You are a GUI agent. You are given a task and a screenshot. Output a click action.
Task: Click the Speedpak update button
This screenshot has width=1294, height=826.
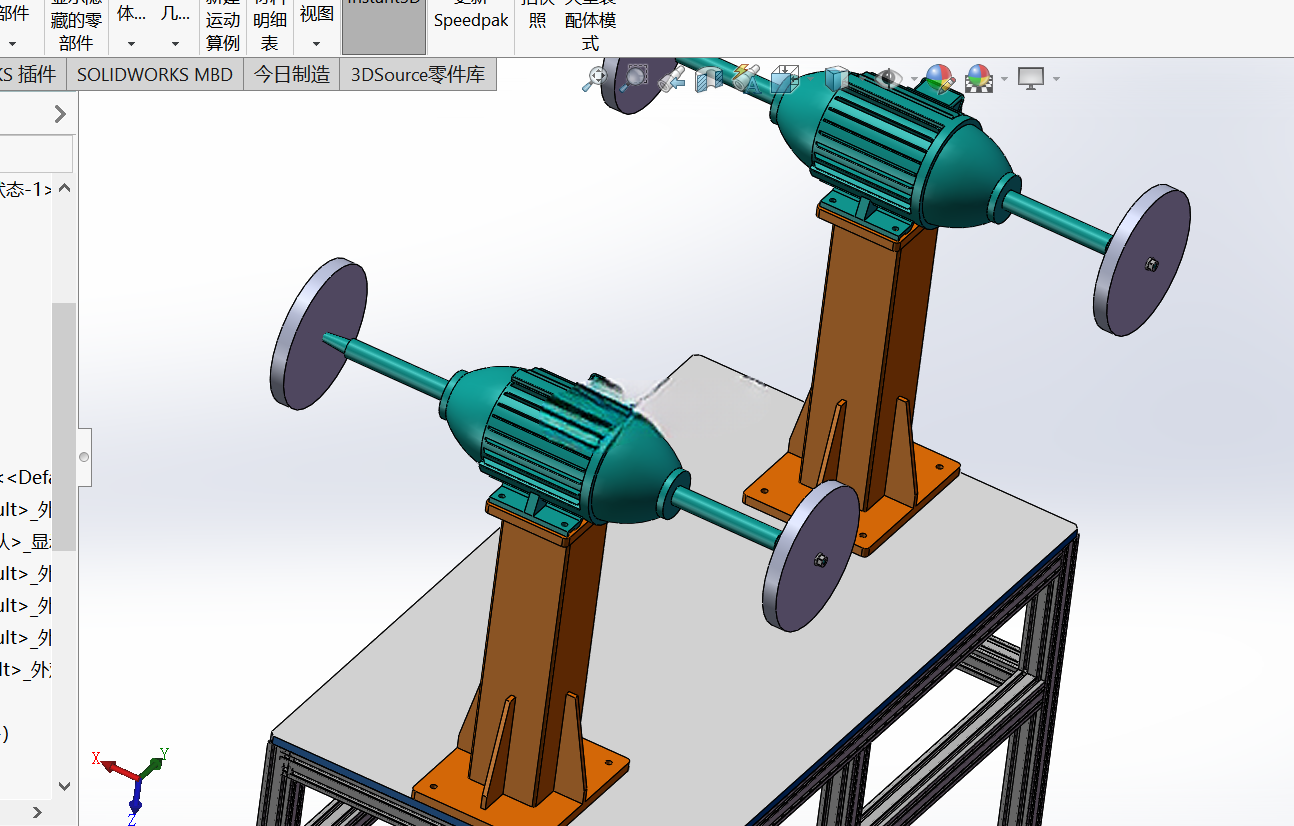pyautogui.click(x=471, y=20)
